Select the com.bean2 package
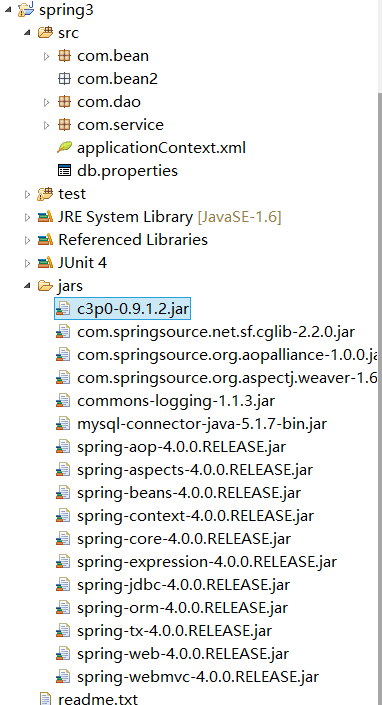Viewport: 382px width, 705px height. pyautogui.click(x=117, y=79)
